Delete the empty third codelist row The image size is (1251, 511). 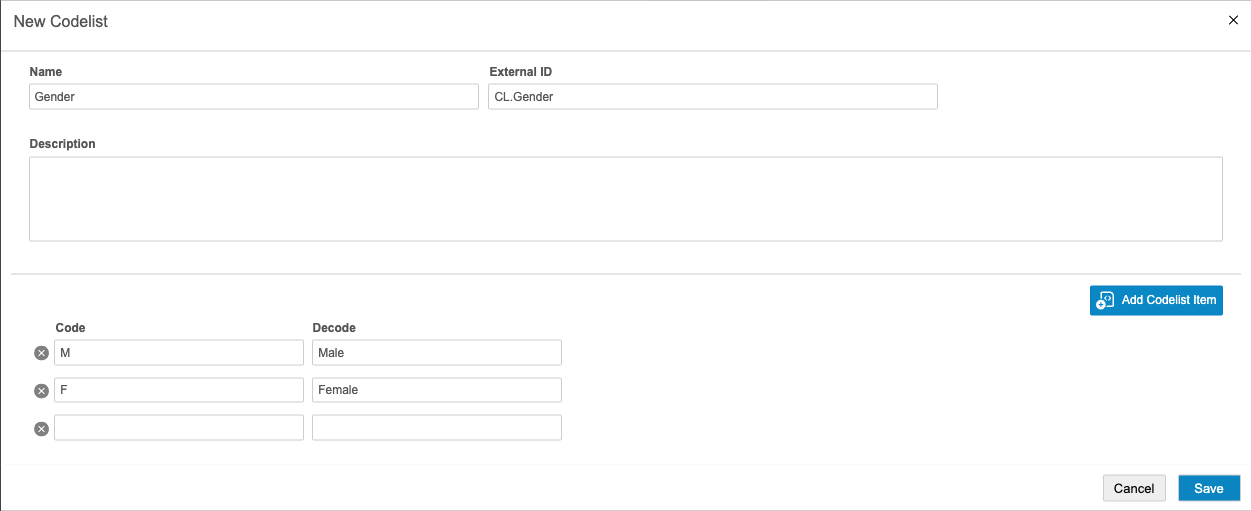point(41,429)
